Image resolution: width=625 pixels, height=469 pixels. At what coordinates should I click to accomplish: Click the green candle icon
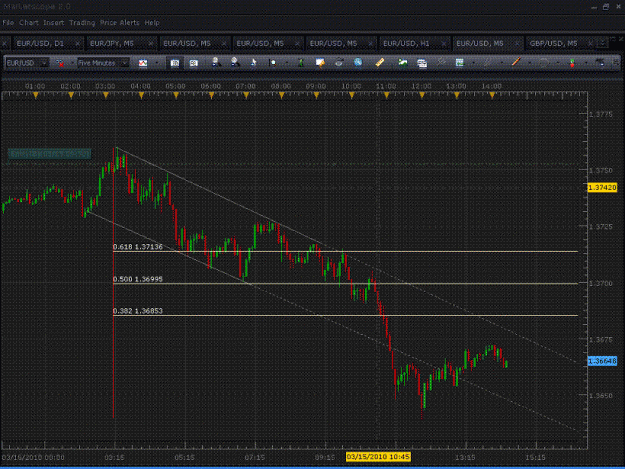click(301, 63)
